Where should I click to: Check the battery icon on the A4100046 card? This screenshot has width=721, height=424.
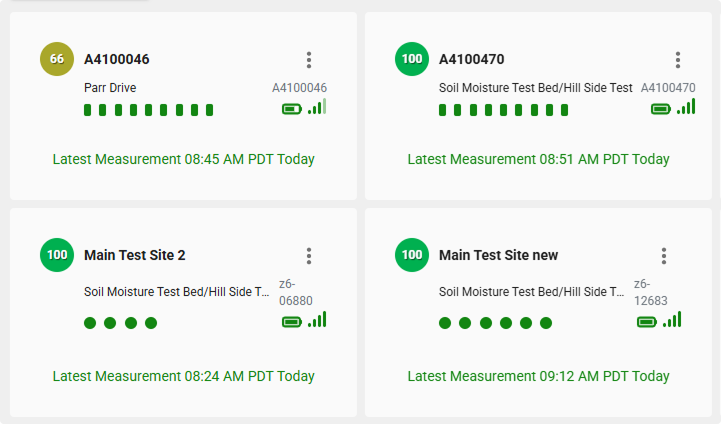pos(292,109)
